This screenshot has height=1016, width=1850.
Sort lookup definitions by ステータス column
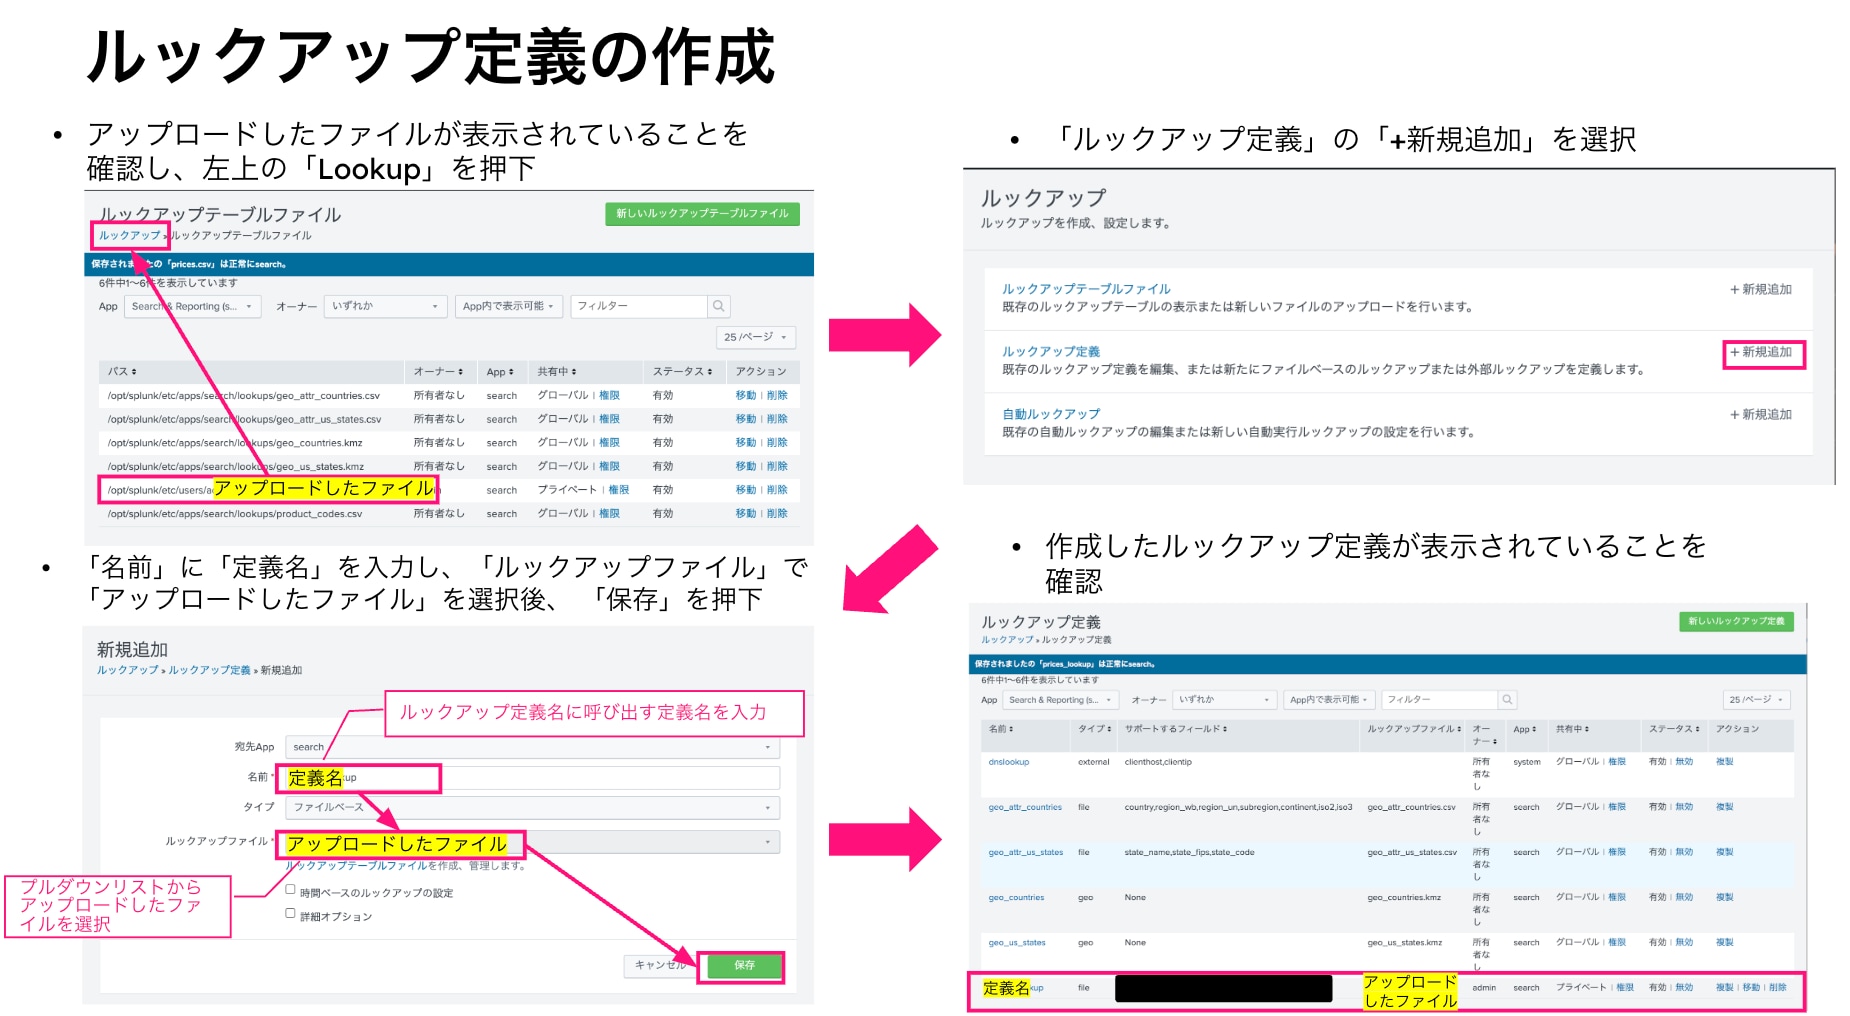[1674, 729]
